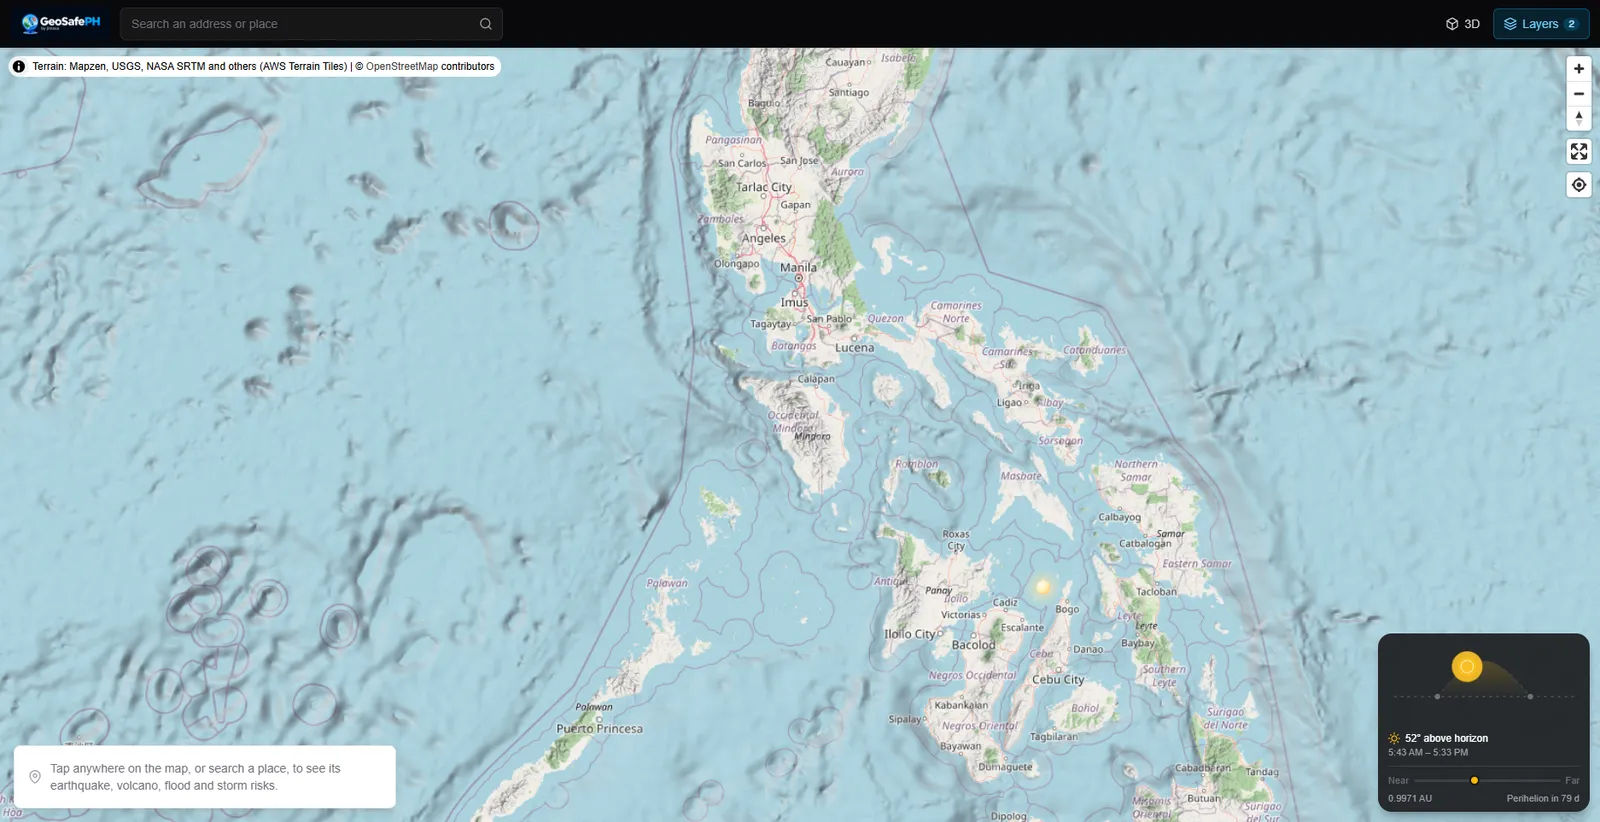Click the GeoSafePH logo

coord(61,23)
